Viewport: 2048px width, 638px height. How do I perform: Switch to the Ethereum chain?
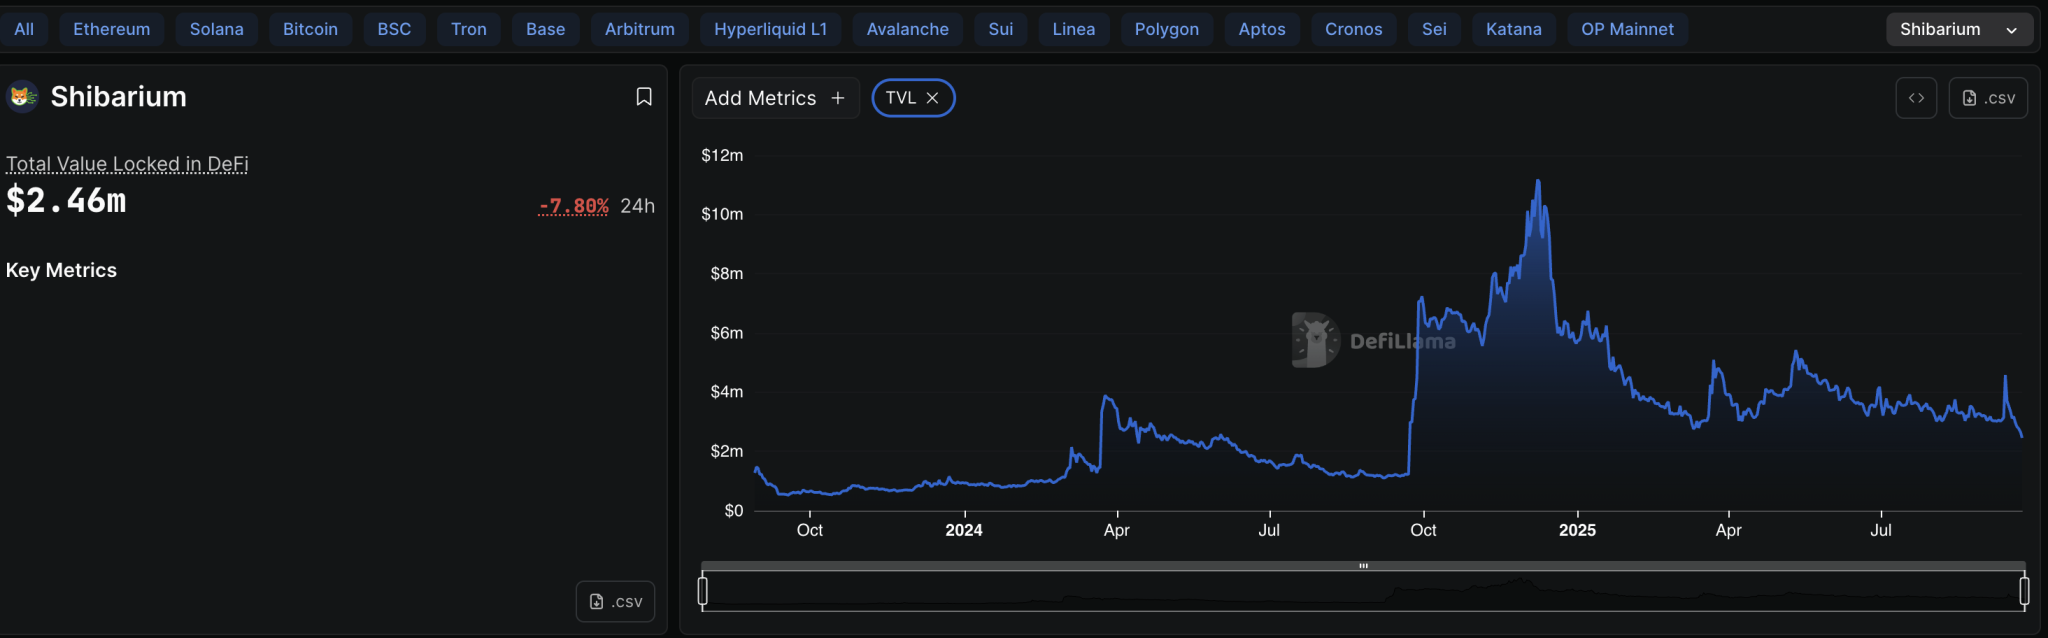[112, 29]
